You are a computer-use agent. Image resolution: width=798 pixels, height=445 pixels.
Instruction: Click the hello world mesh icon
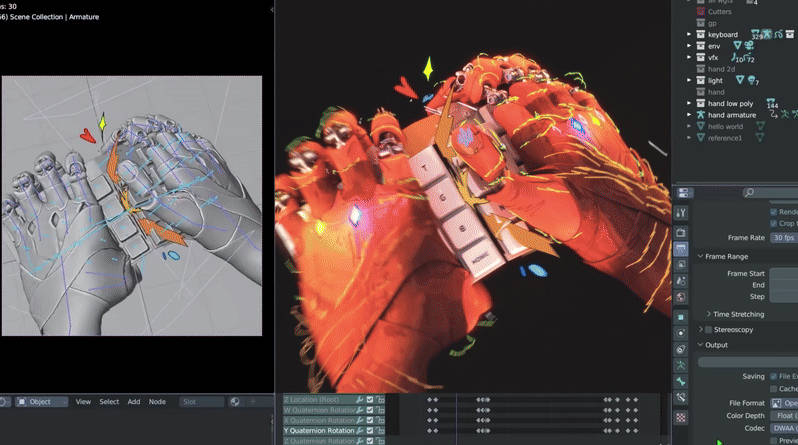tap(701, 126)
